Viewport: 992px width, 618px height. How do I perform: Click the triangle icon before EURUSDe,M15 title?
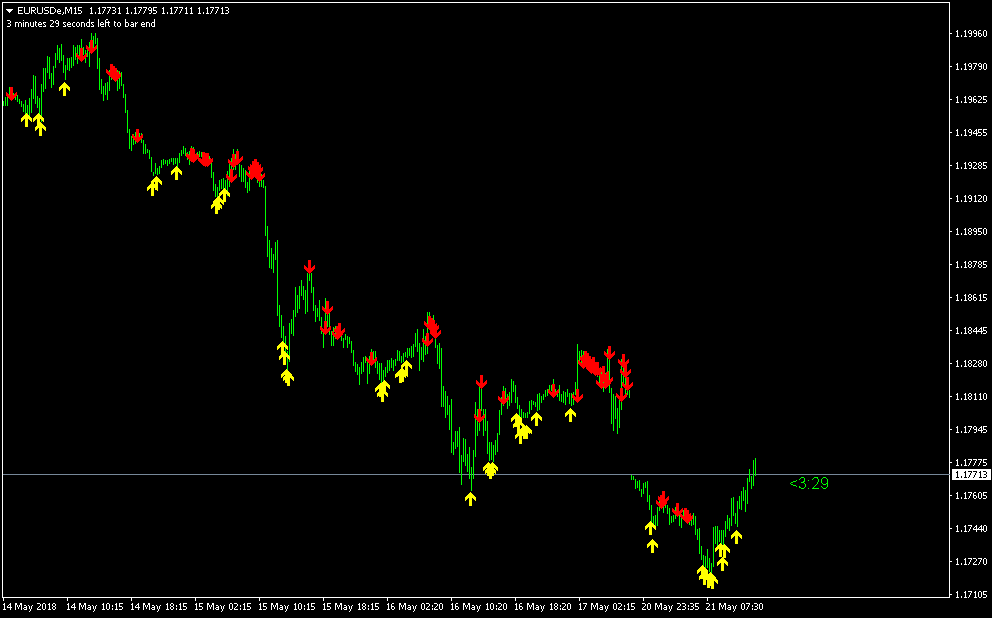click(9, 10)
